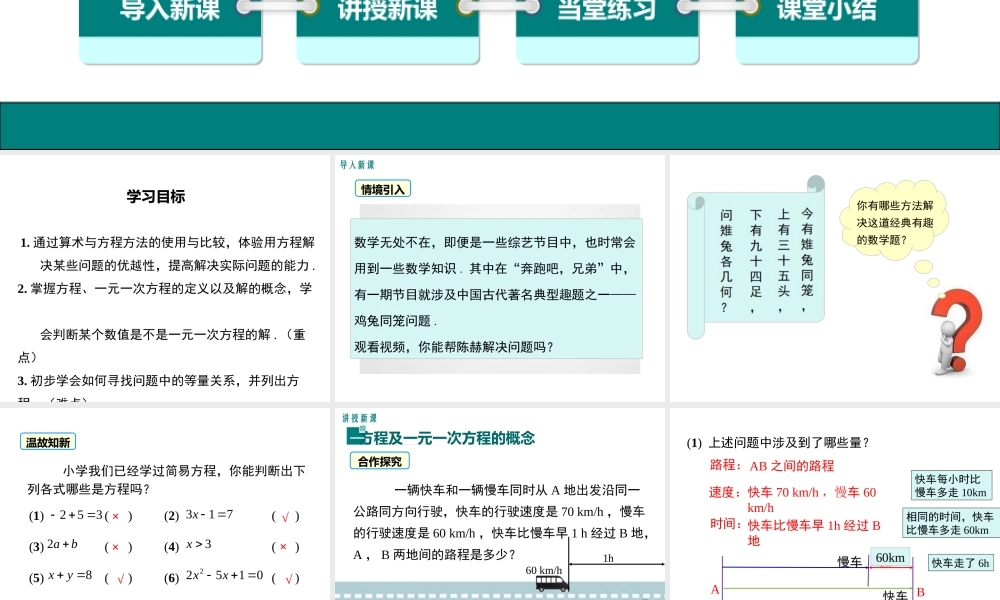This screenshot has width=1000, height=600.
Task: Click the 1h arrow label above the road
Action: coord(608,559)
